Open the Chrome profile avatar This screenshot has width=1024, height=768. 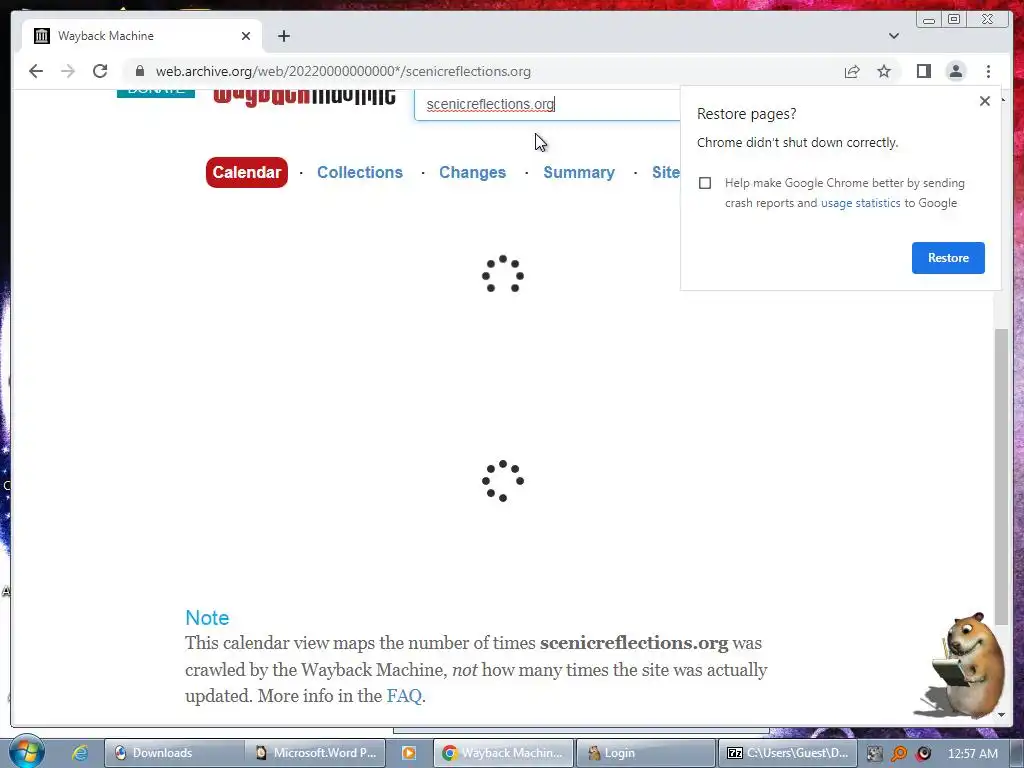(x=955, y=71)
